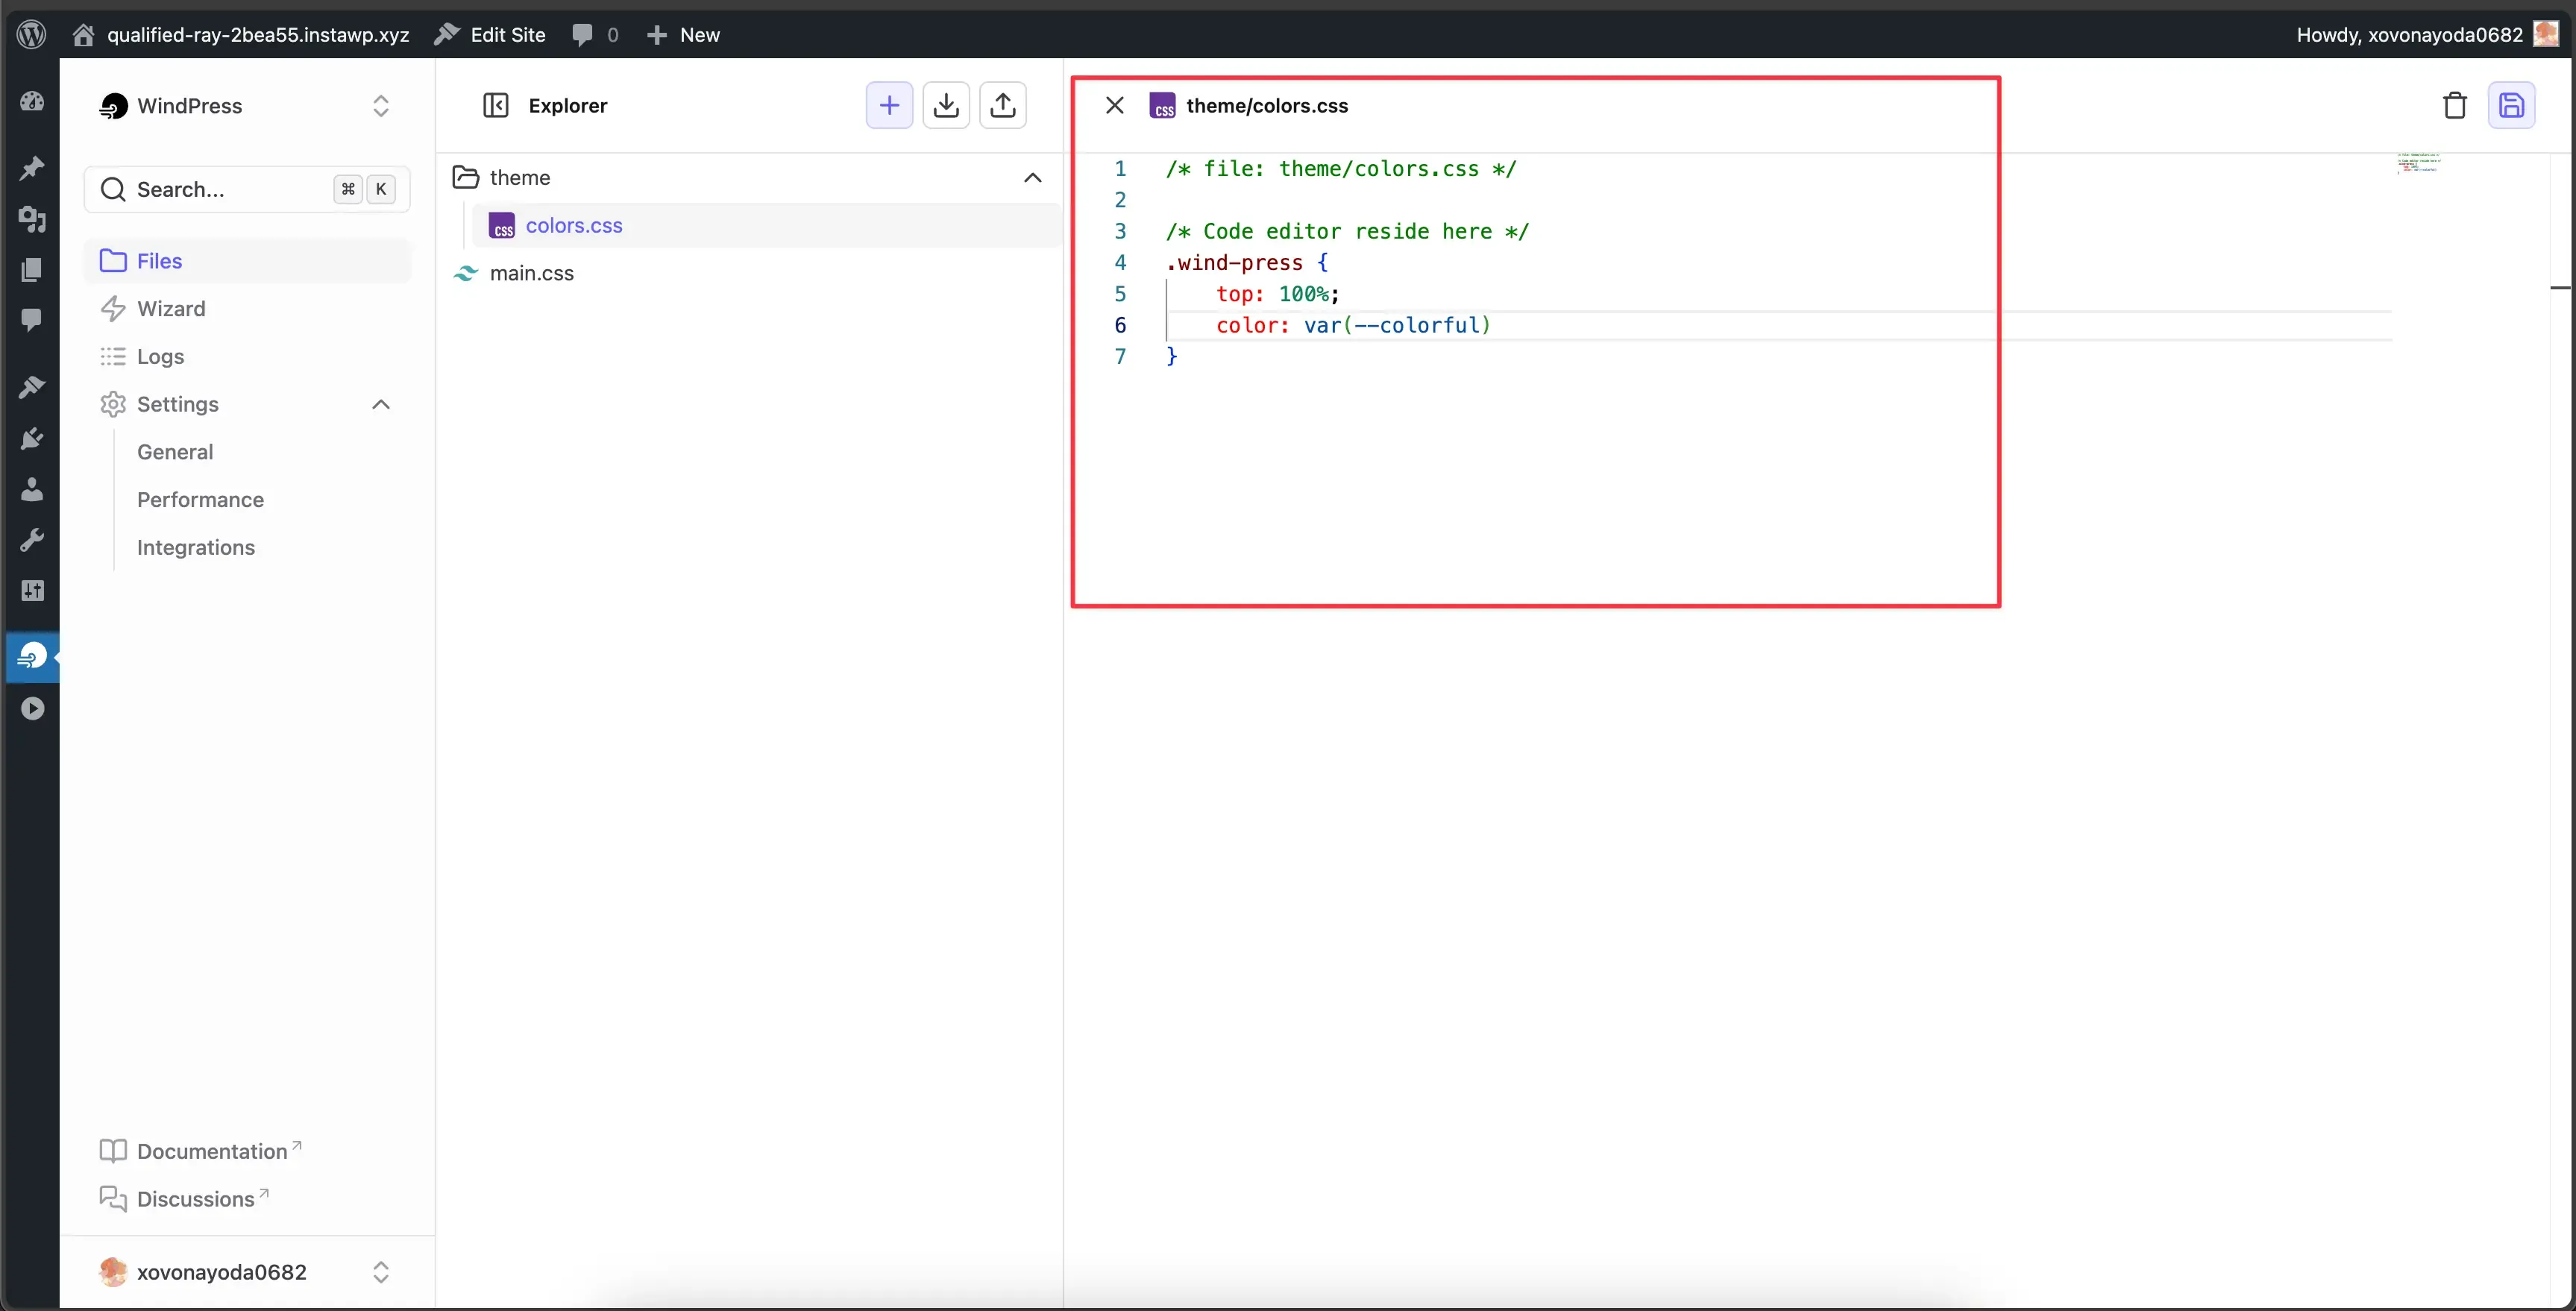The image size is (2576, 1311).
Task: Toggle the Explorer sidebar panel icon
Action: (496, 105)
